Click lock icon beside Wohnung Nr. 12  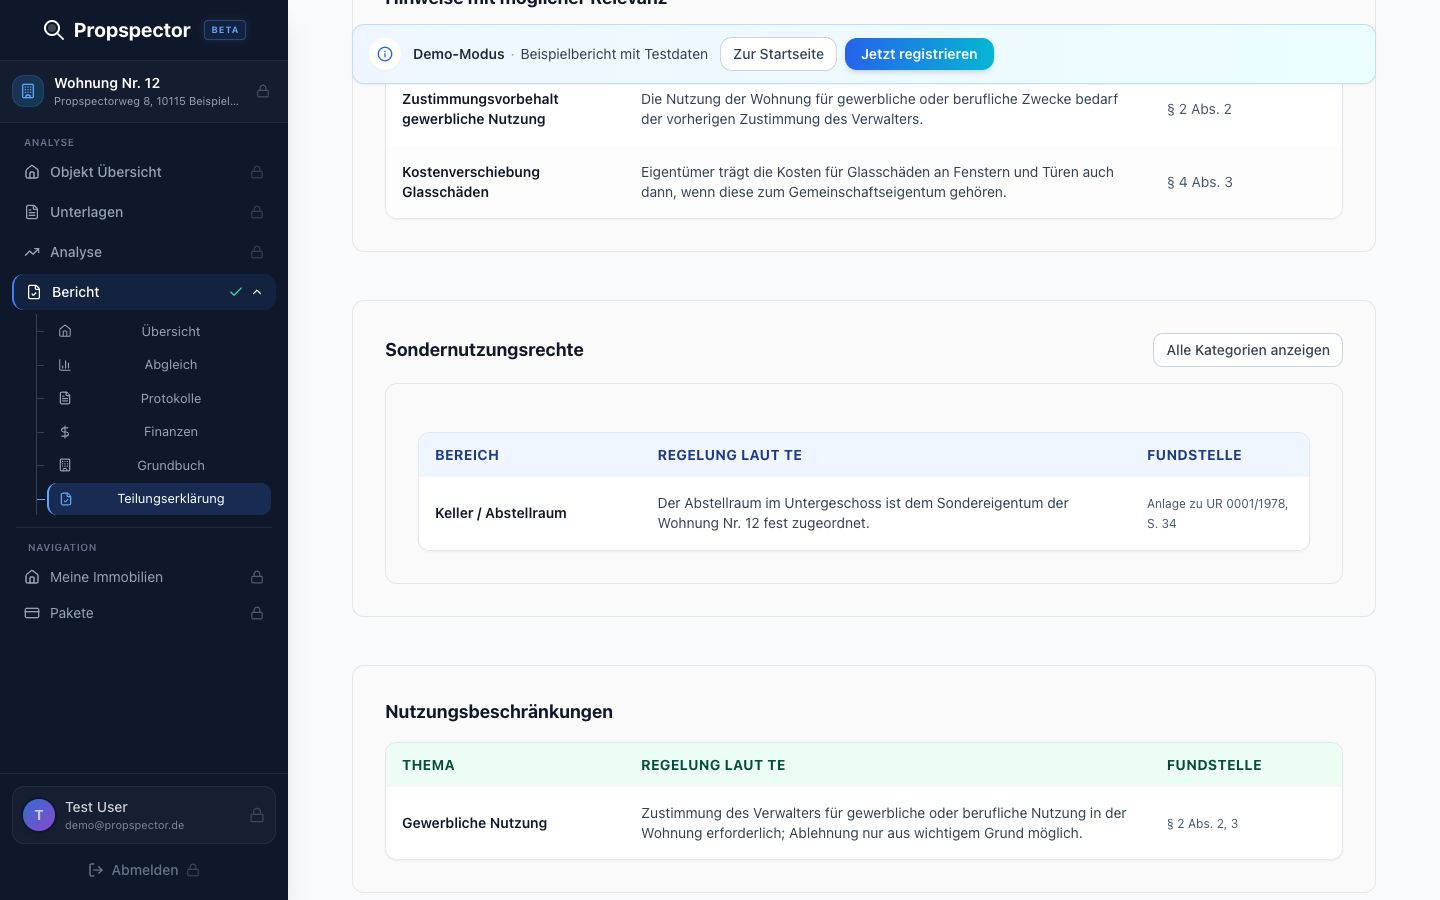[x=263, y=91]
